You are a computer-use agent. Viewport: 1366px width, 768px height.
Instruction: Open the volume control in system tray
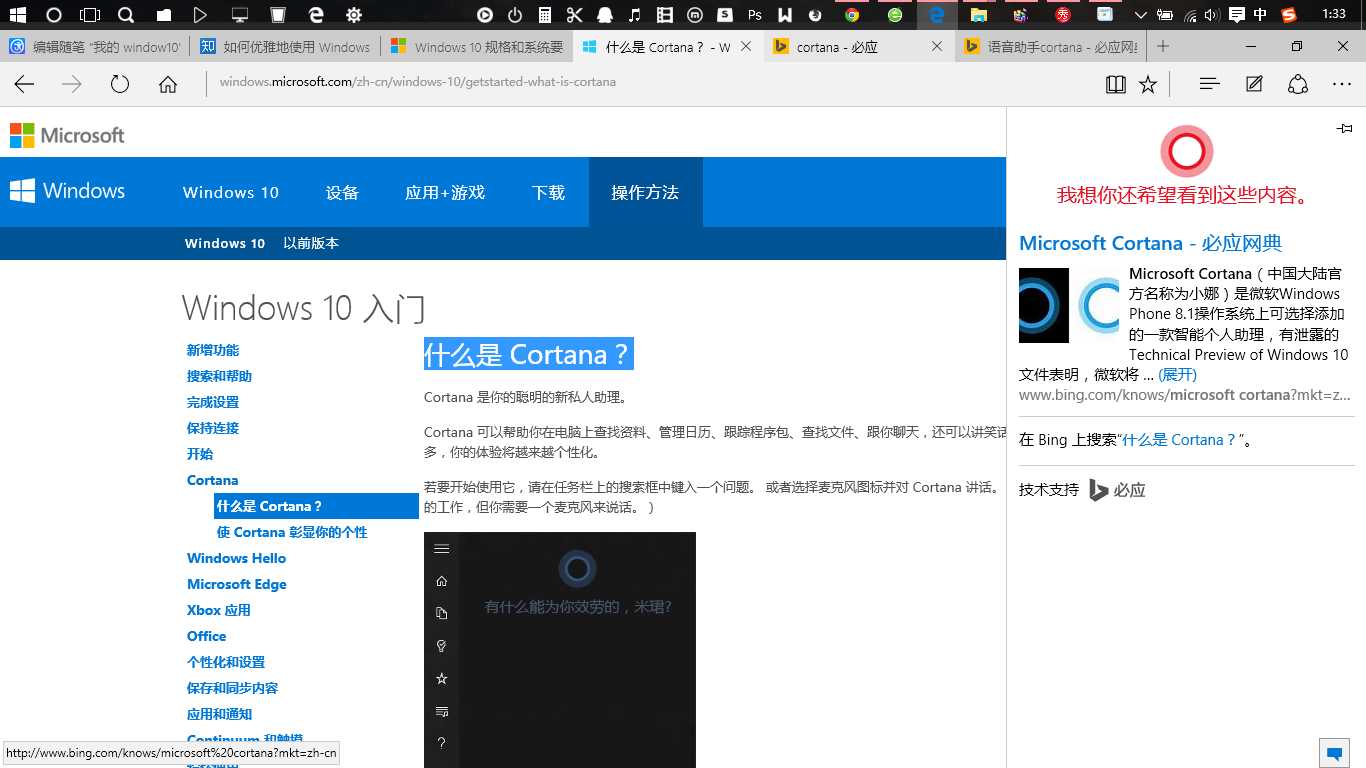tap(1211, 15)
